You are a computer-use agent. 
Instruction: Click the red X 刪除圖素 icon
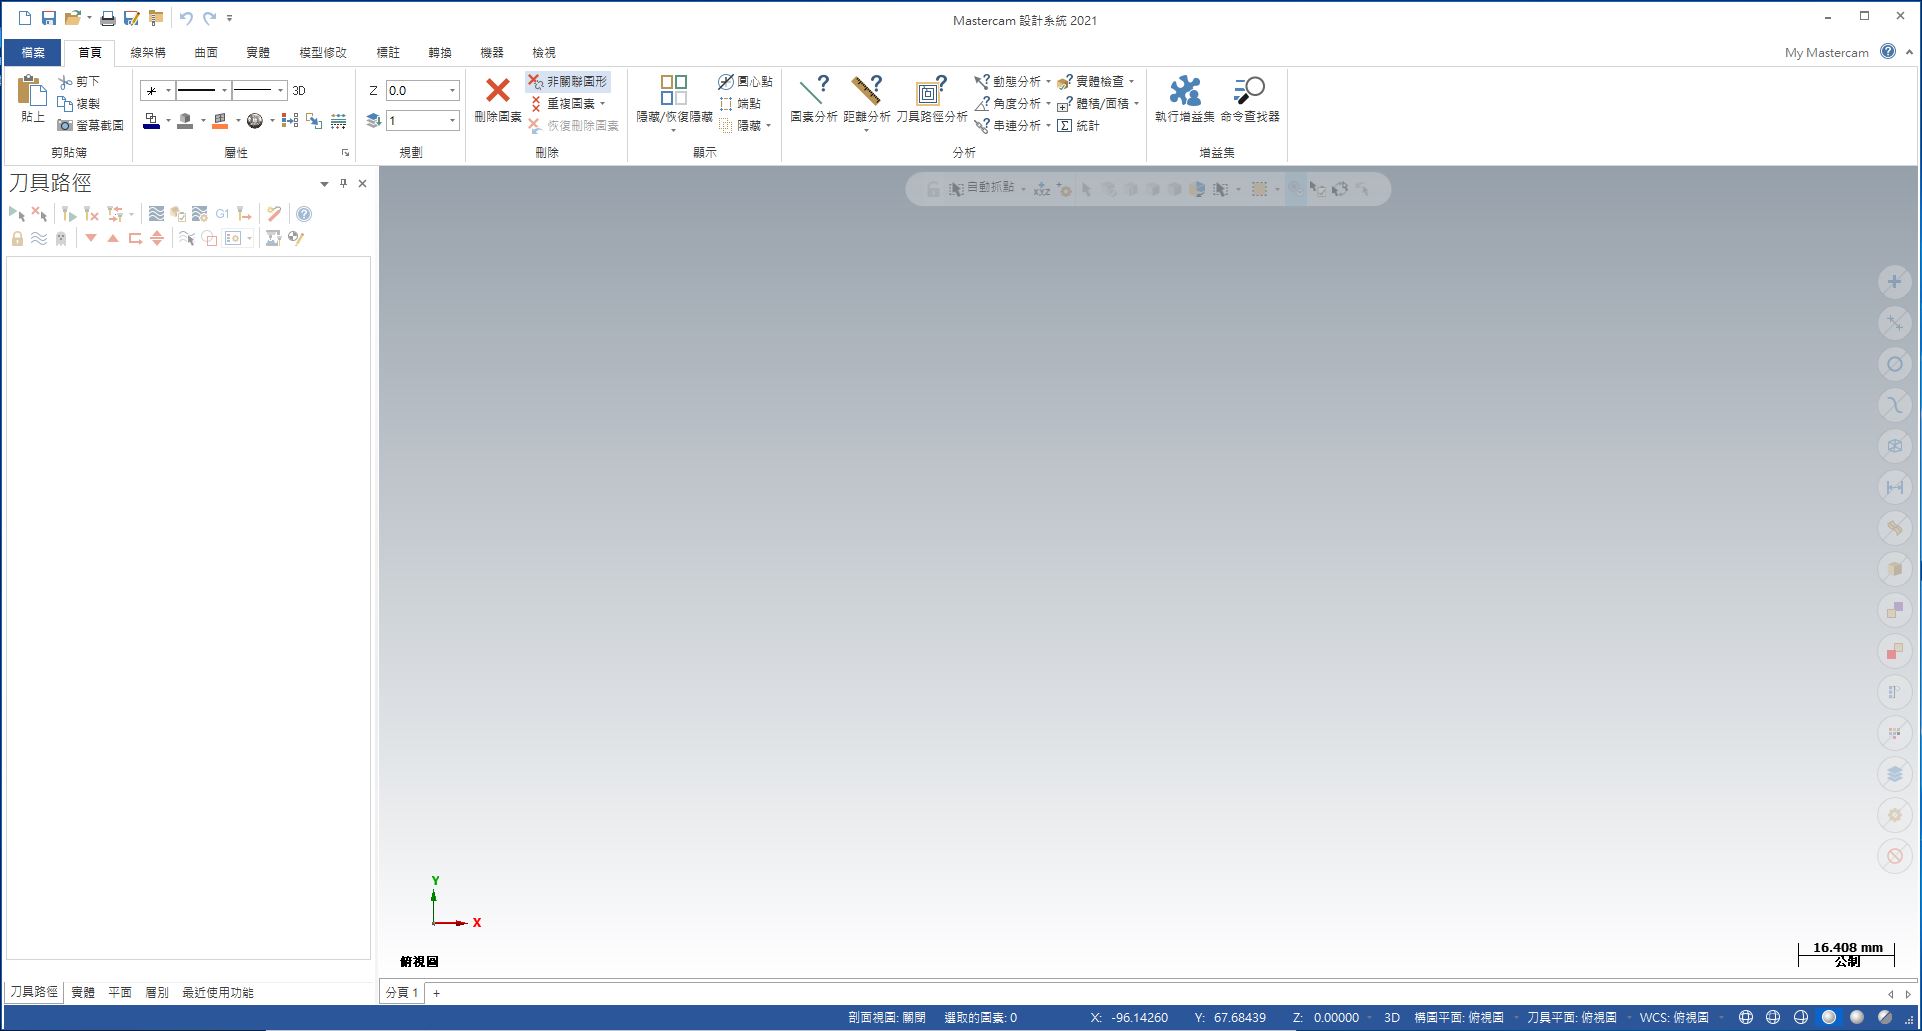click(497, 91)
